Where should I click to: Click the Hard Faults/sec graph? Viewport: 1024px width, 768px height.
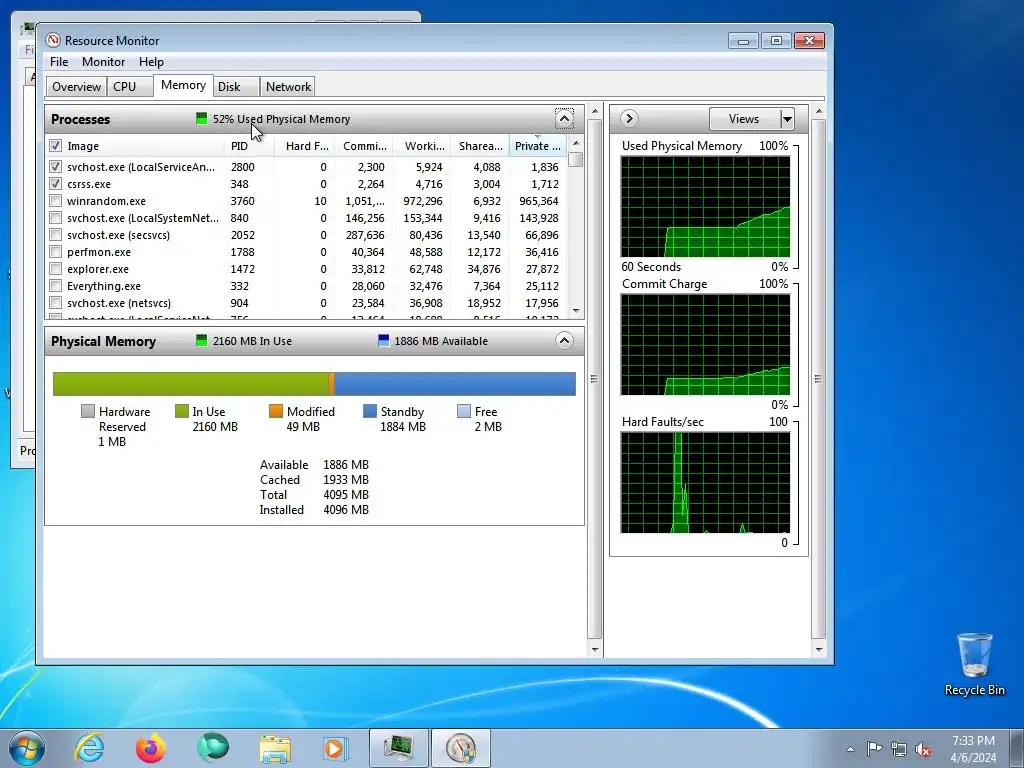[705, 482]
